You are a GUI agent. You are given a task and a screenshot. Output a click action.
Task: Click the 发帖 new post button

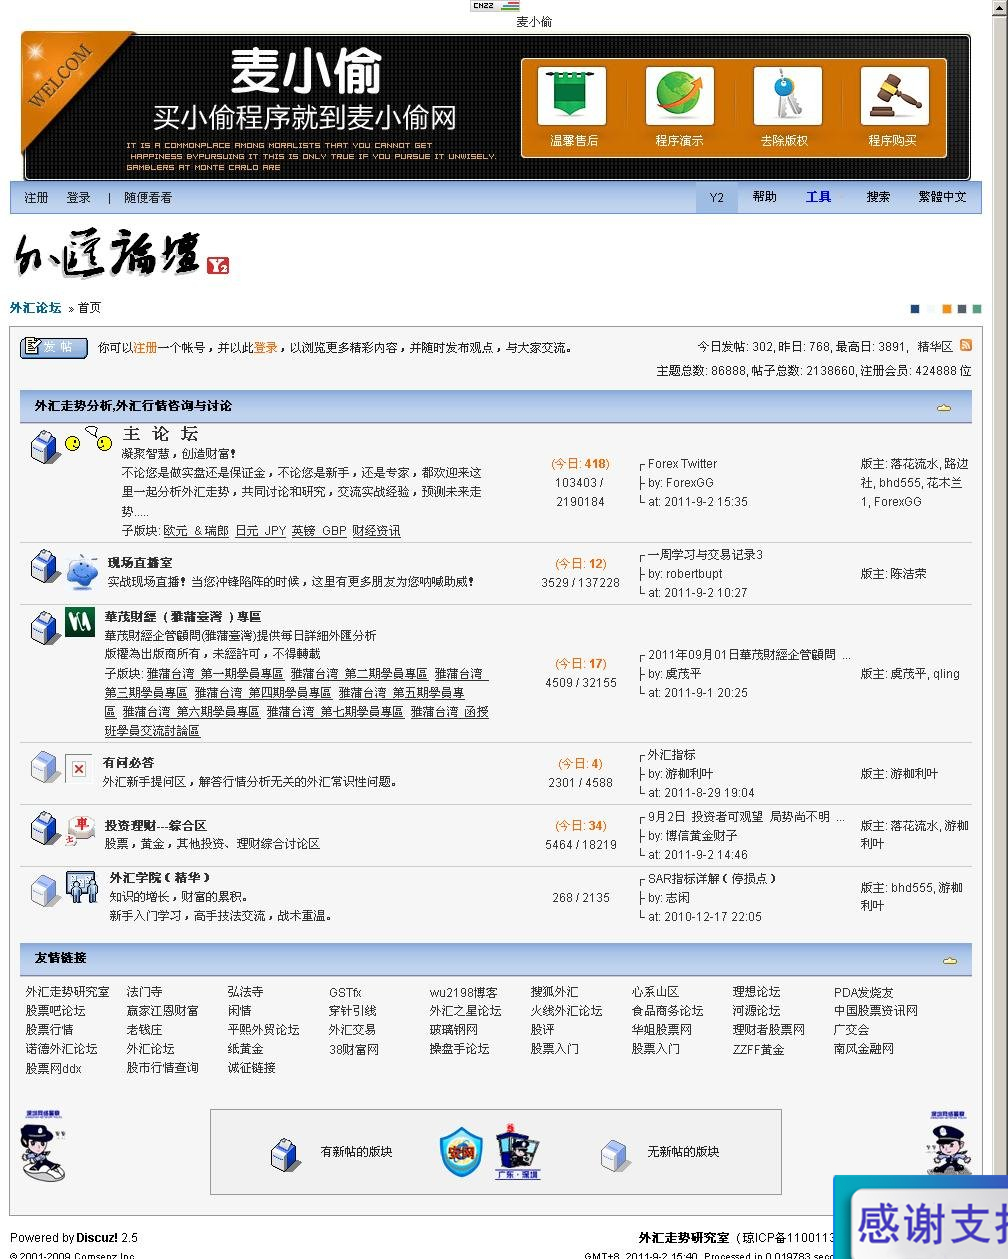(x=54, y=347)
